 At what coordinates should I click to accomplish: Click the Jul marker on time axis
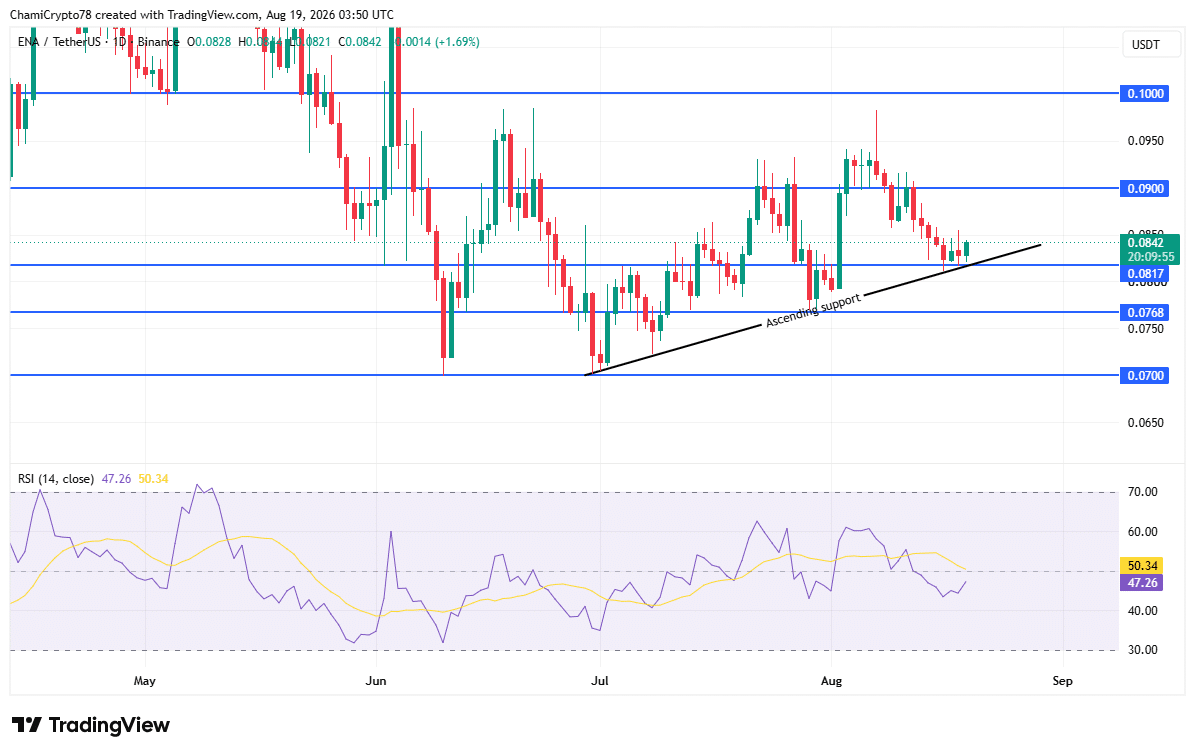600,680
